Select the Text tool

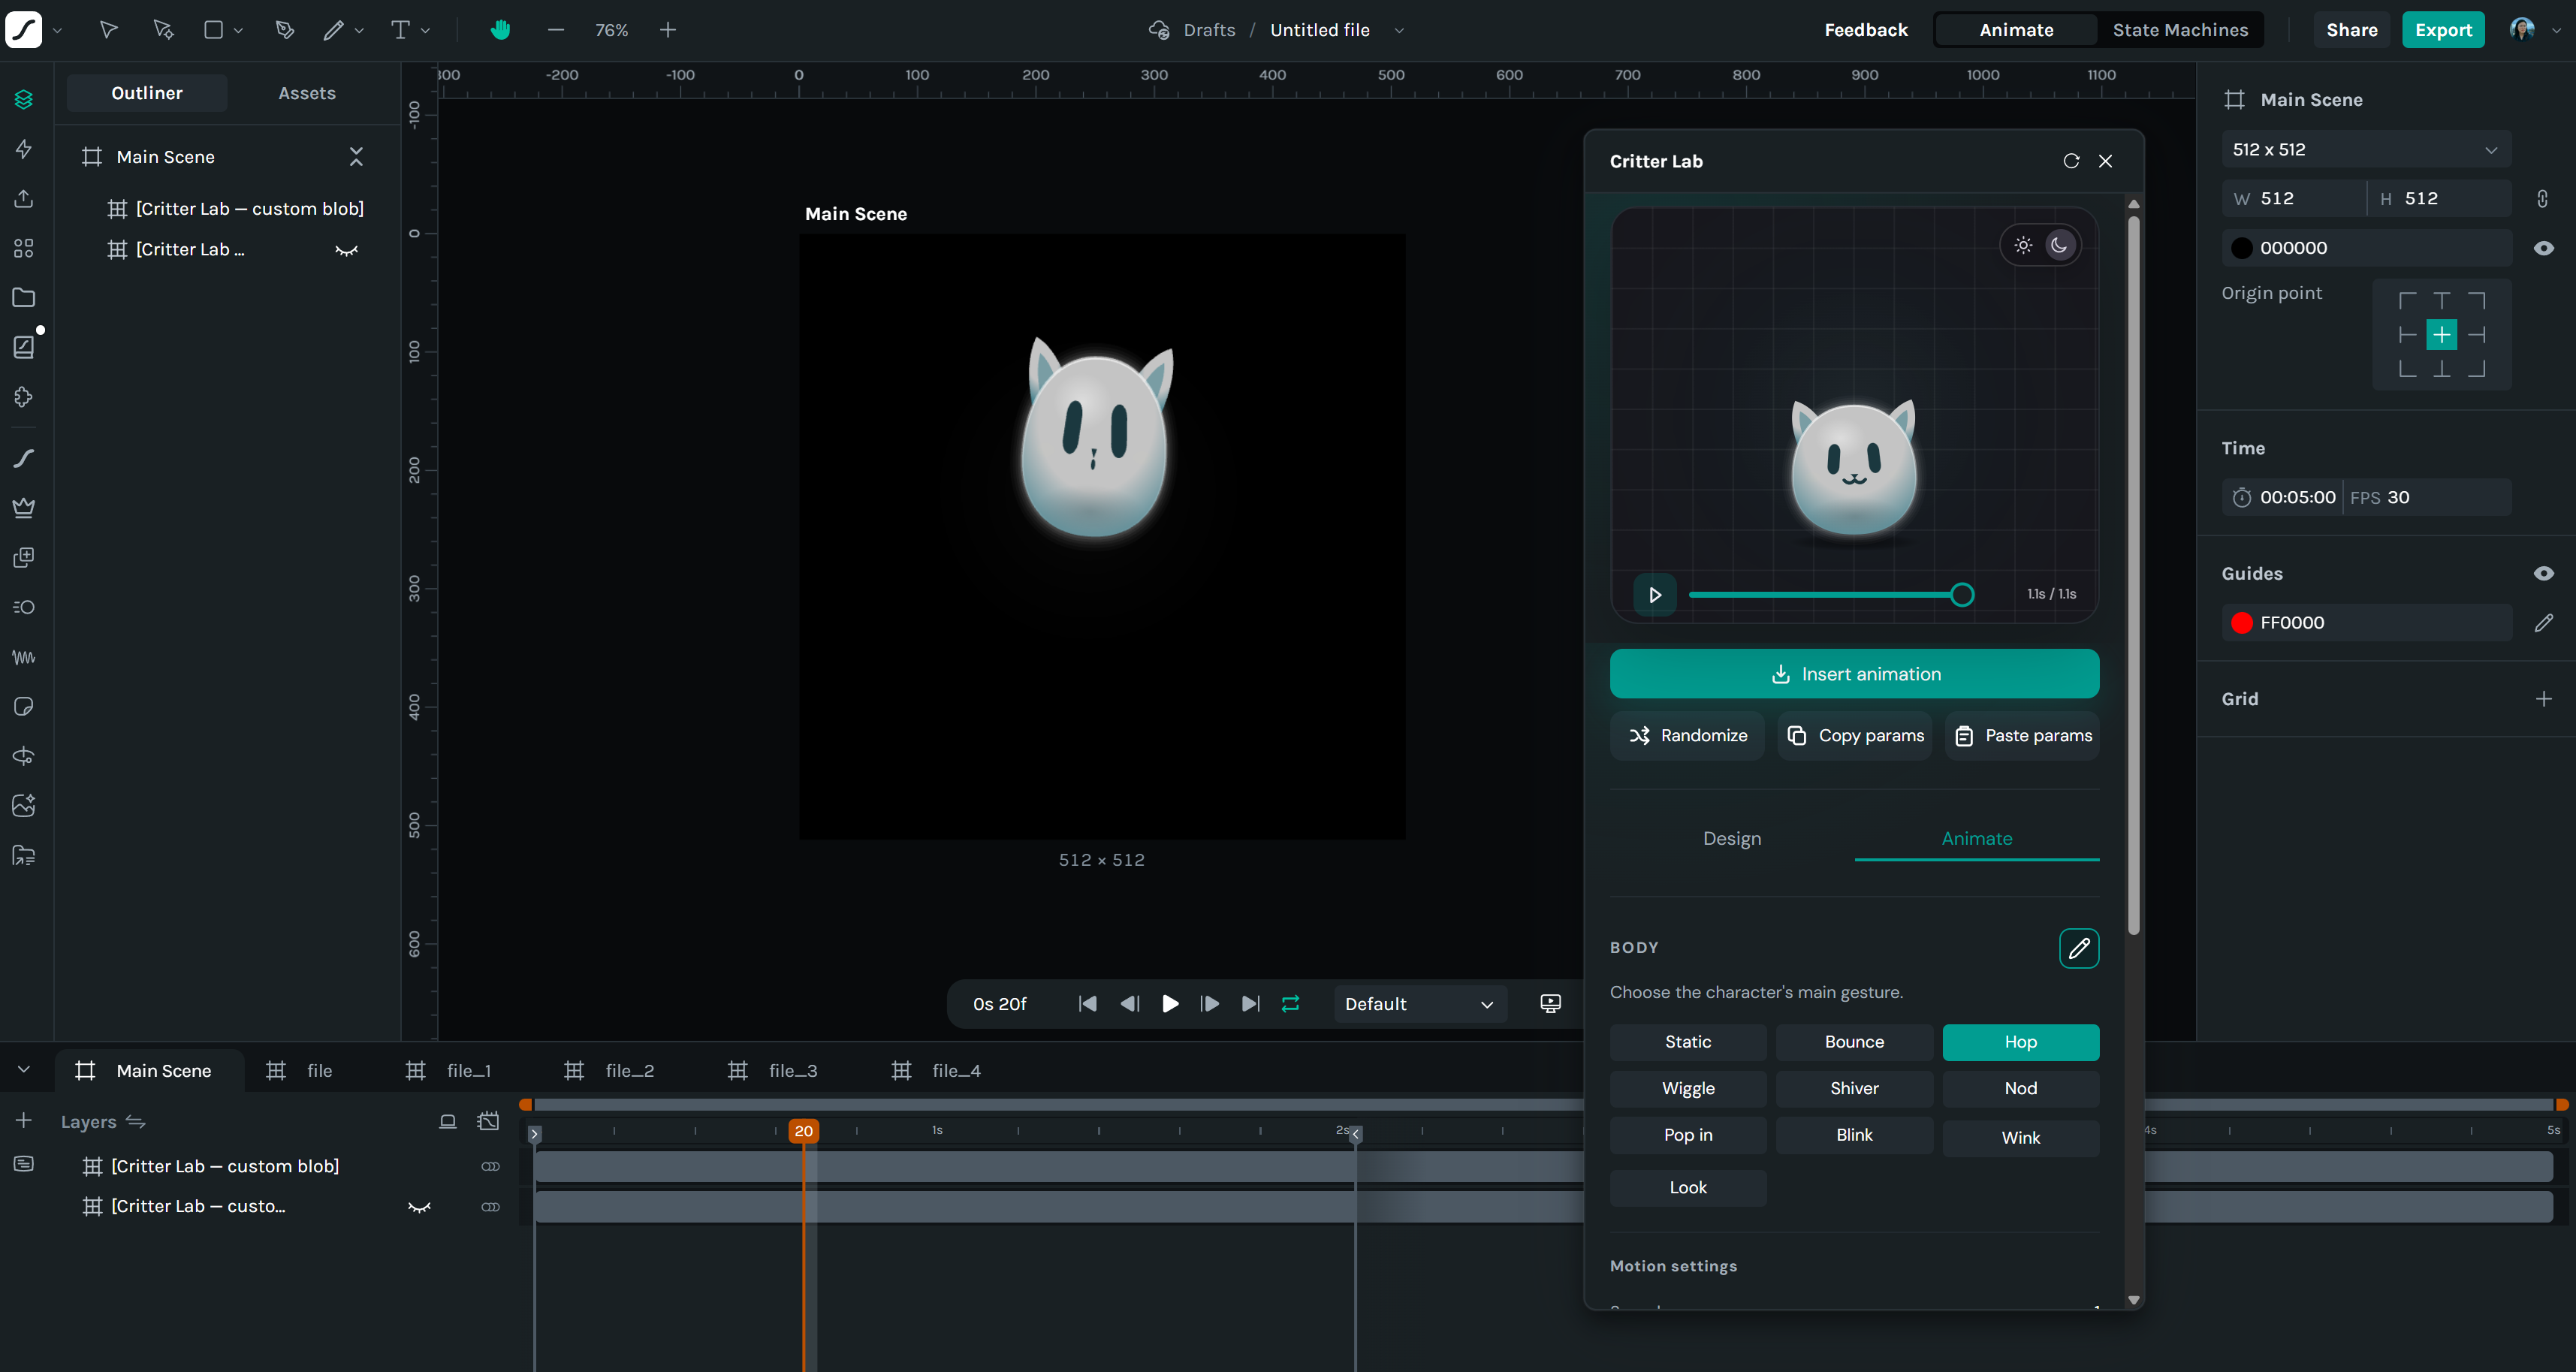[x=400, y=30]
